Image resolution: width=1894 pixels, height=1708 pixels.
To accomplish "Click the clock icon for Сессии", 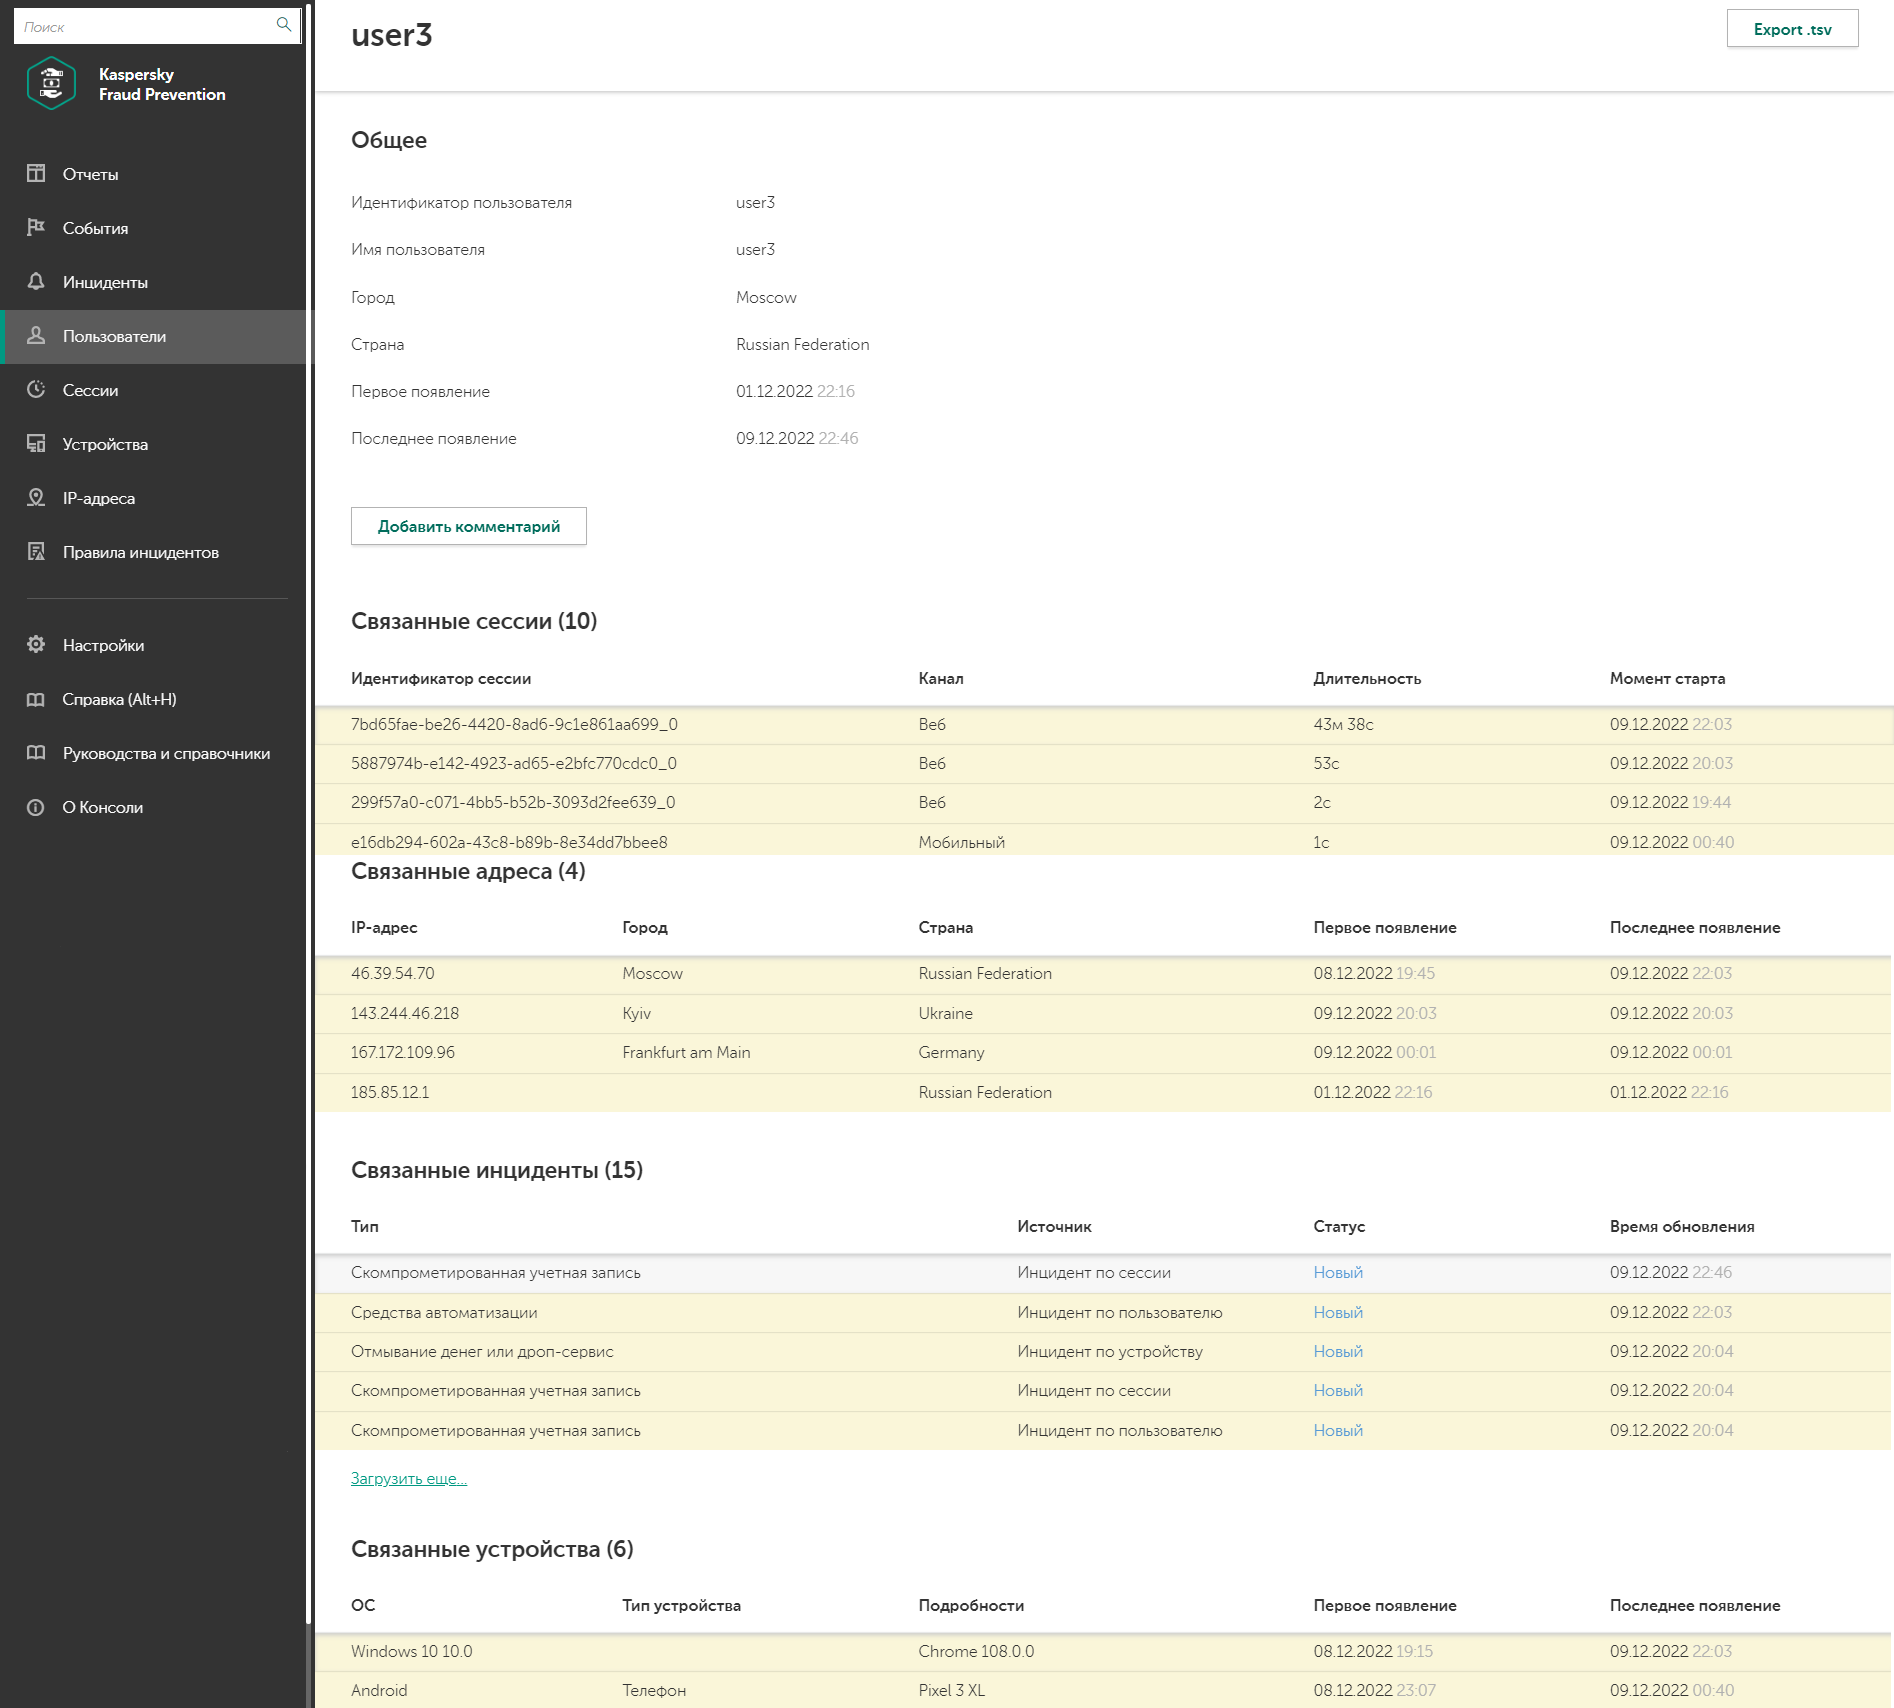I will pos(36,390).
